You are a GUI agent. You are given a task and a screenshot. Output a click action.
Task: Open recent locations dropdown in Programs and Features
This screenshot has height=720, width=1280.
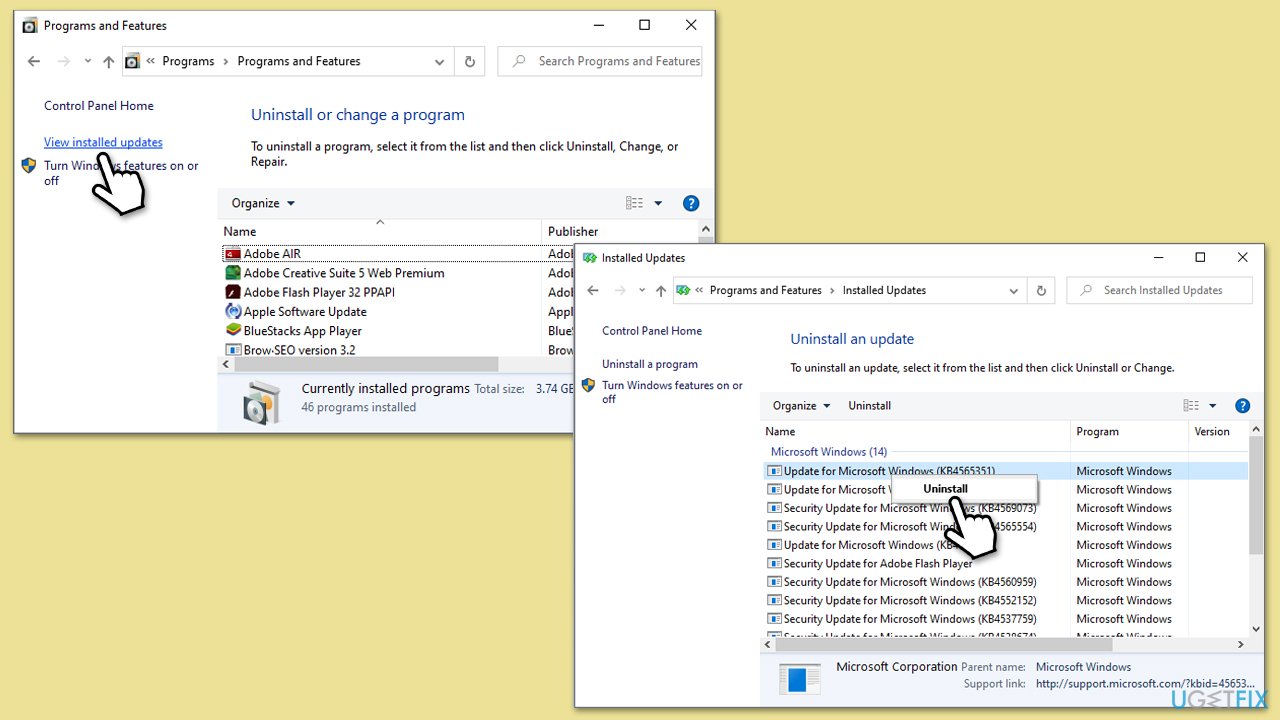pyautogui.click(x=86, y=61)
